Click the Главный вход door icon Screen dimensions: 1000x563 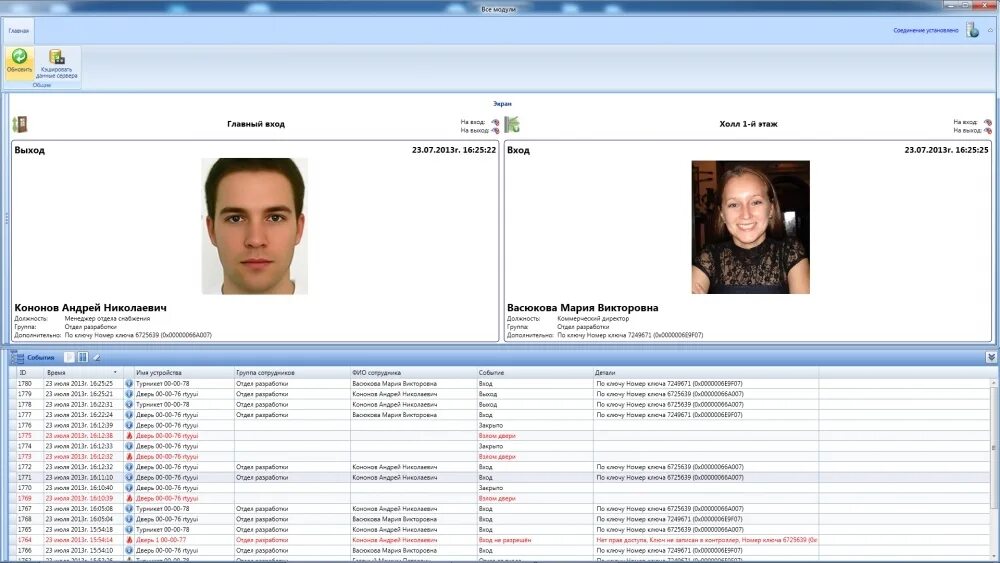coord(20,124)
